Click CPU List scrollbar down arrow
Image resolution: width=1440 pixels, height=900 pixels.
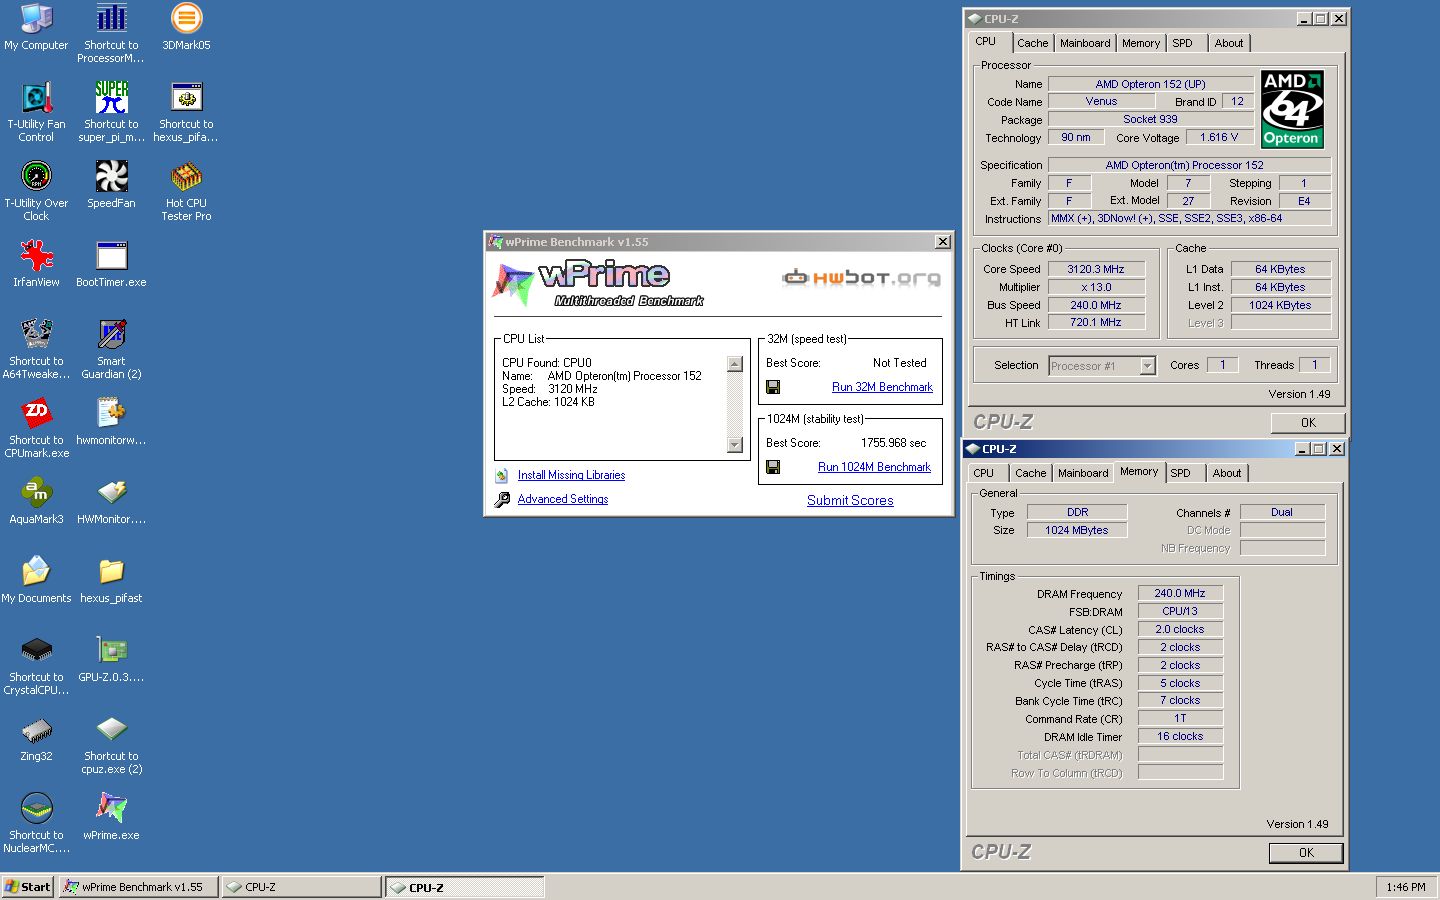click(735, 445)
